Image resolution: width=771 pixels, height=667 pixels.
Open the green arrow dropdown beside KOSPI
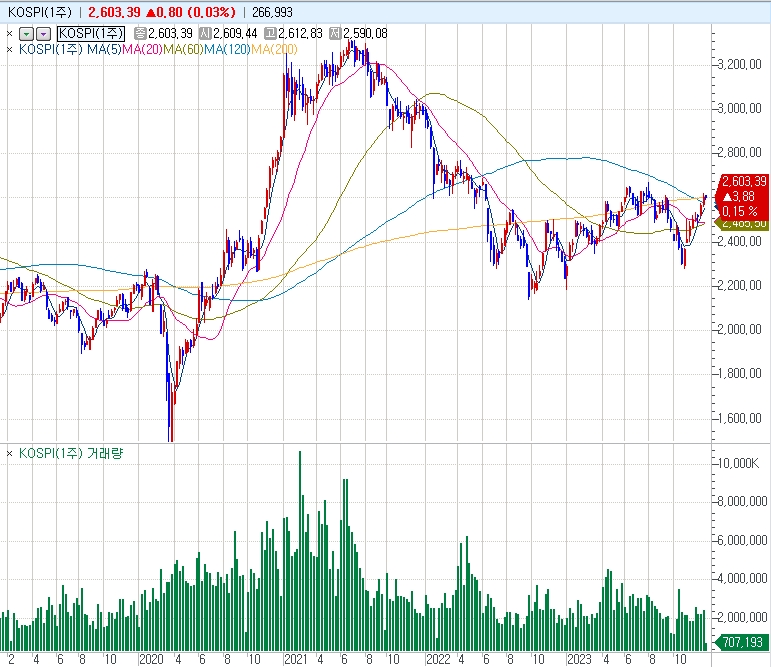26,34
